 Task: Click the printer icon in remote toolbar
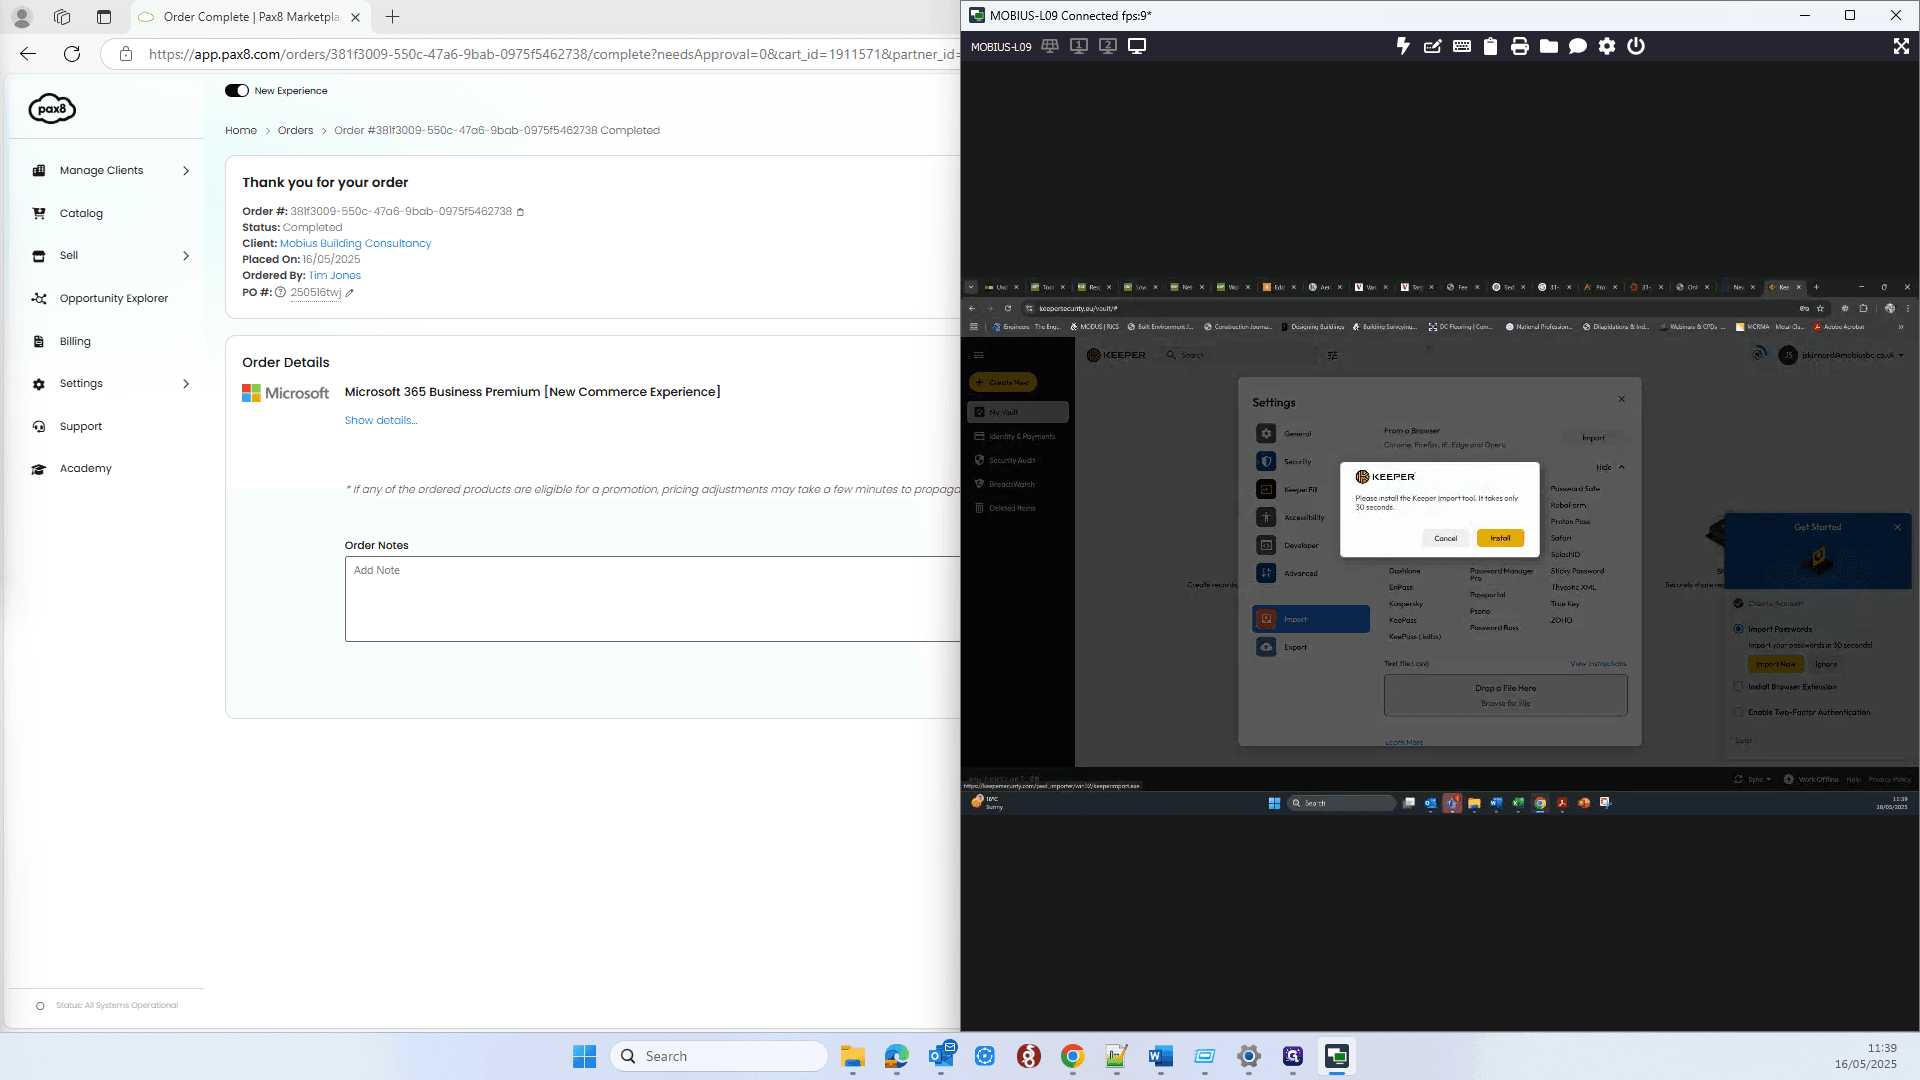click(x=1519, y=46)
